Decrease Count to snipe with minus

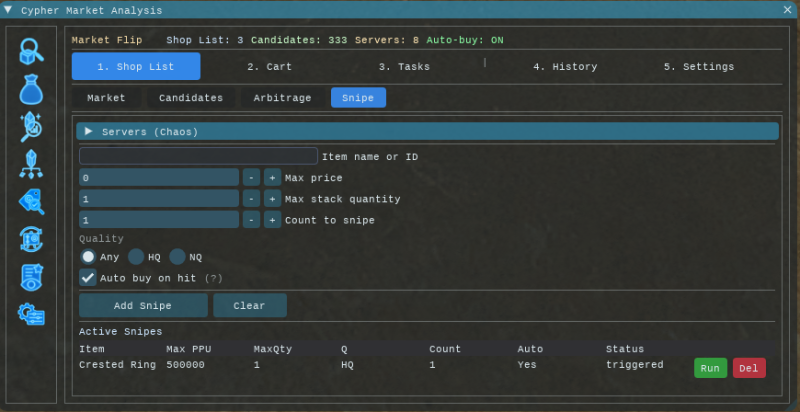251,220
